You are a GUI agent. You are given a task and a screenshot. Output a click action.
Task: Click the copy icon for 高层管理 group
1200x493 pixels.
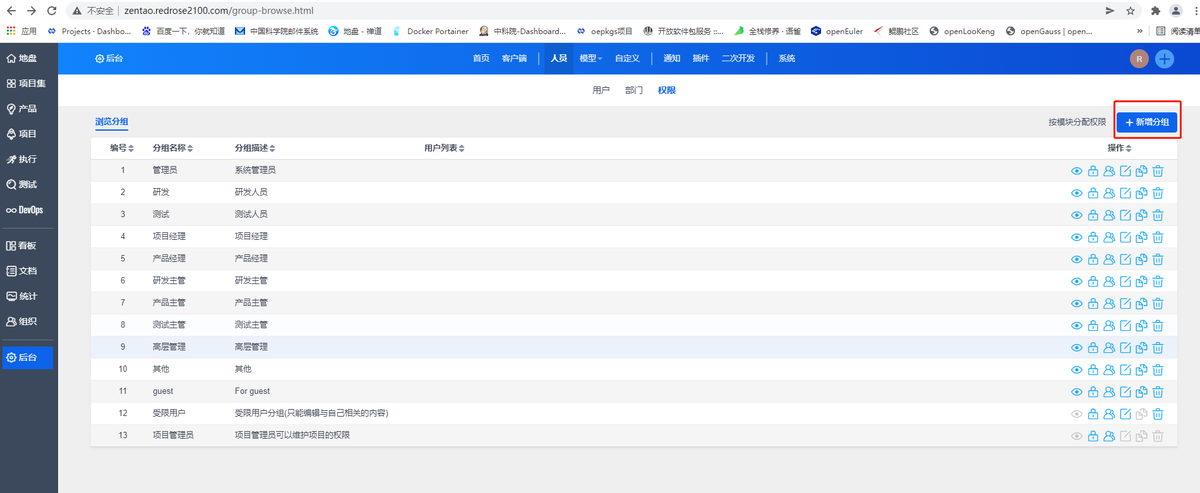[x=1141, y=347]
